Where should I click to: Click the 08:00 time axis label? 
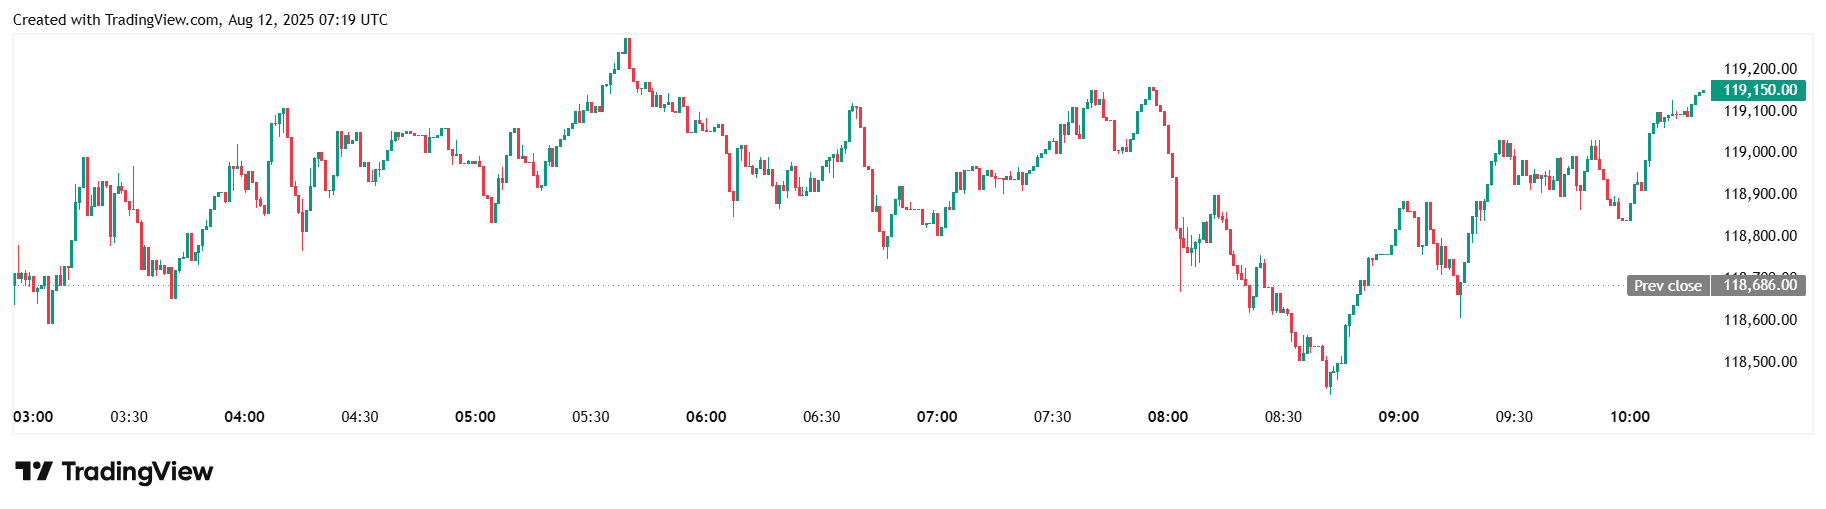(x=1167, y=417)
